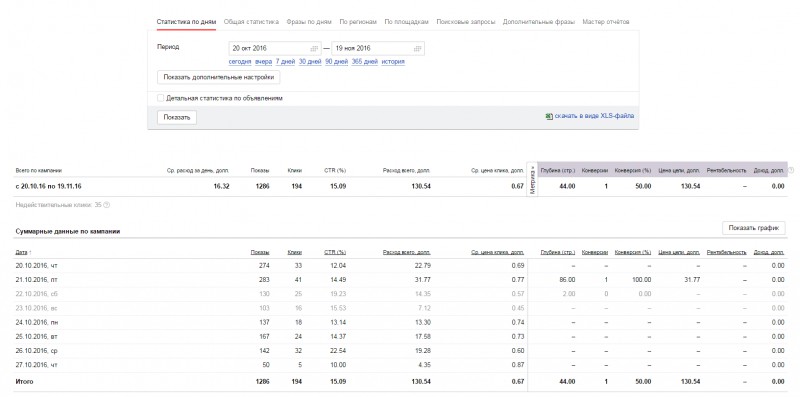
Task: Click the Показать график button
Action: pos(754,228)
